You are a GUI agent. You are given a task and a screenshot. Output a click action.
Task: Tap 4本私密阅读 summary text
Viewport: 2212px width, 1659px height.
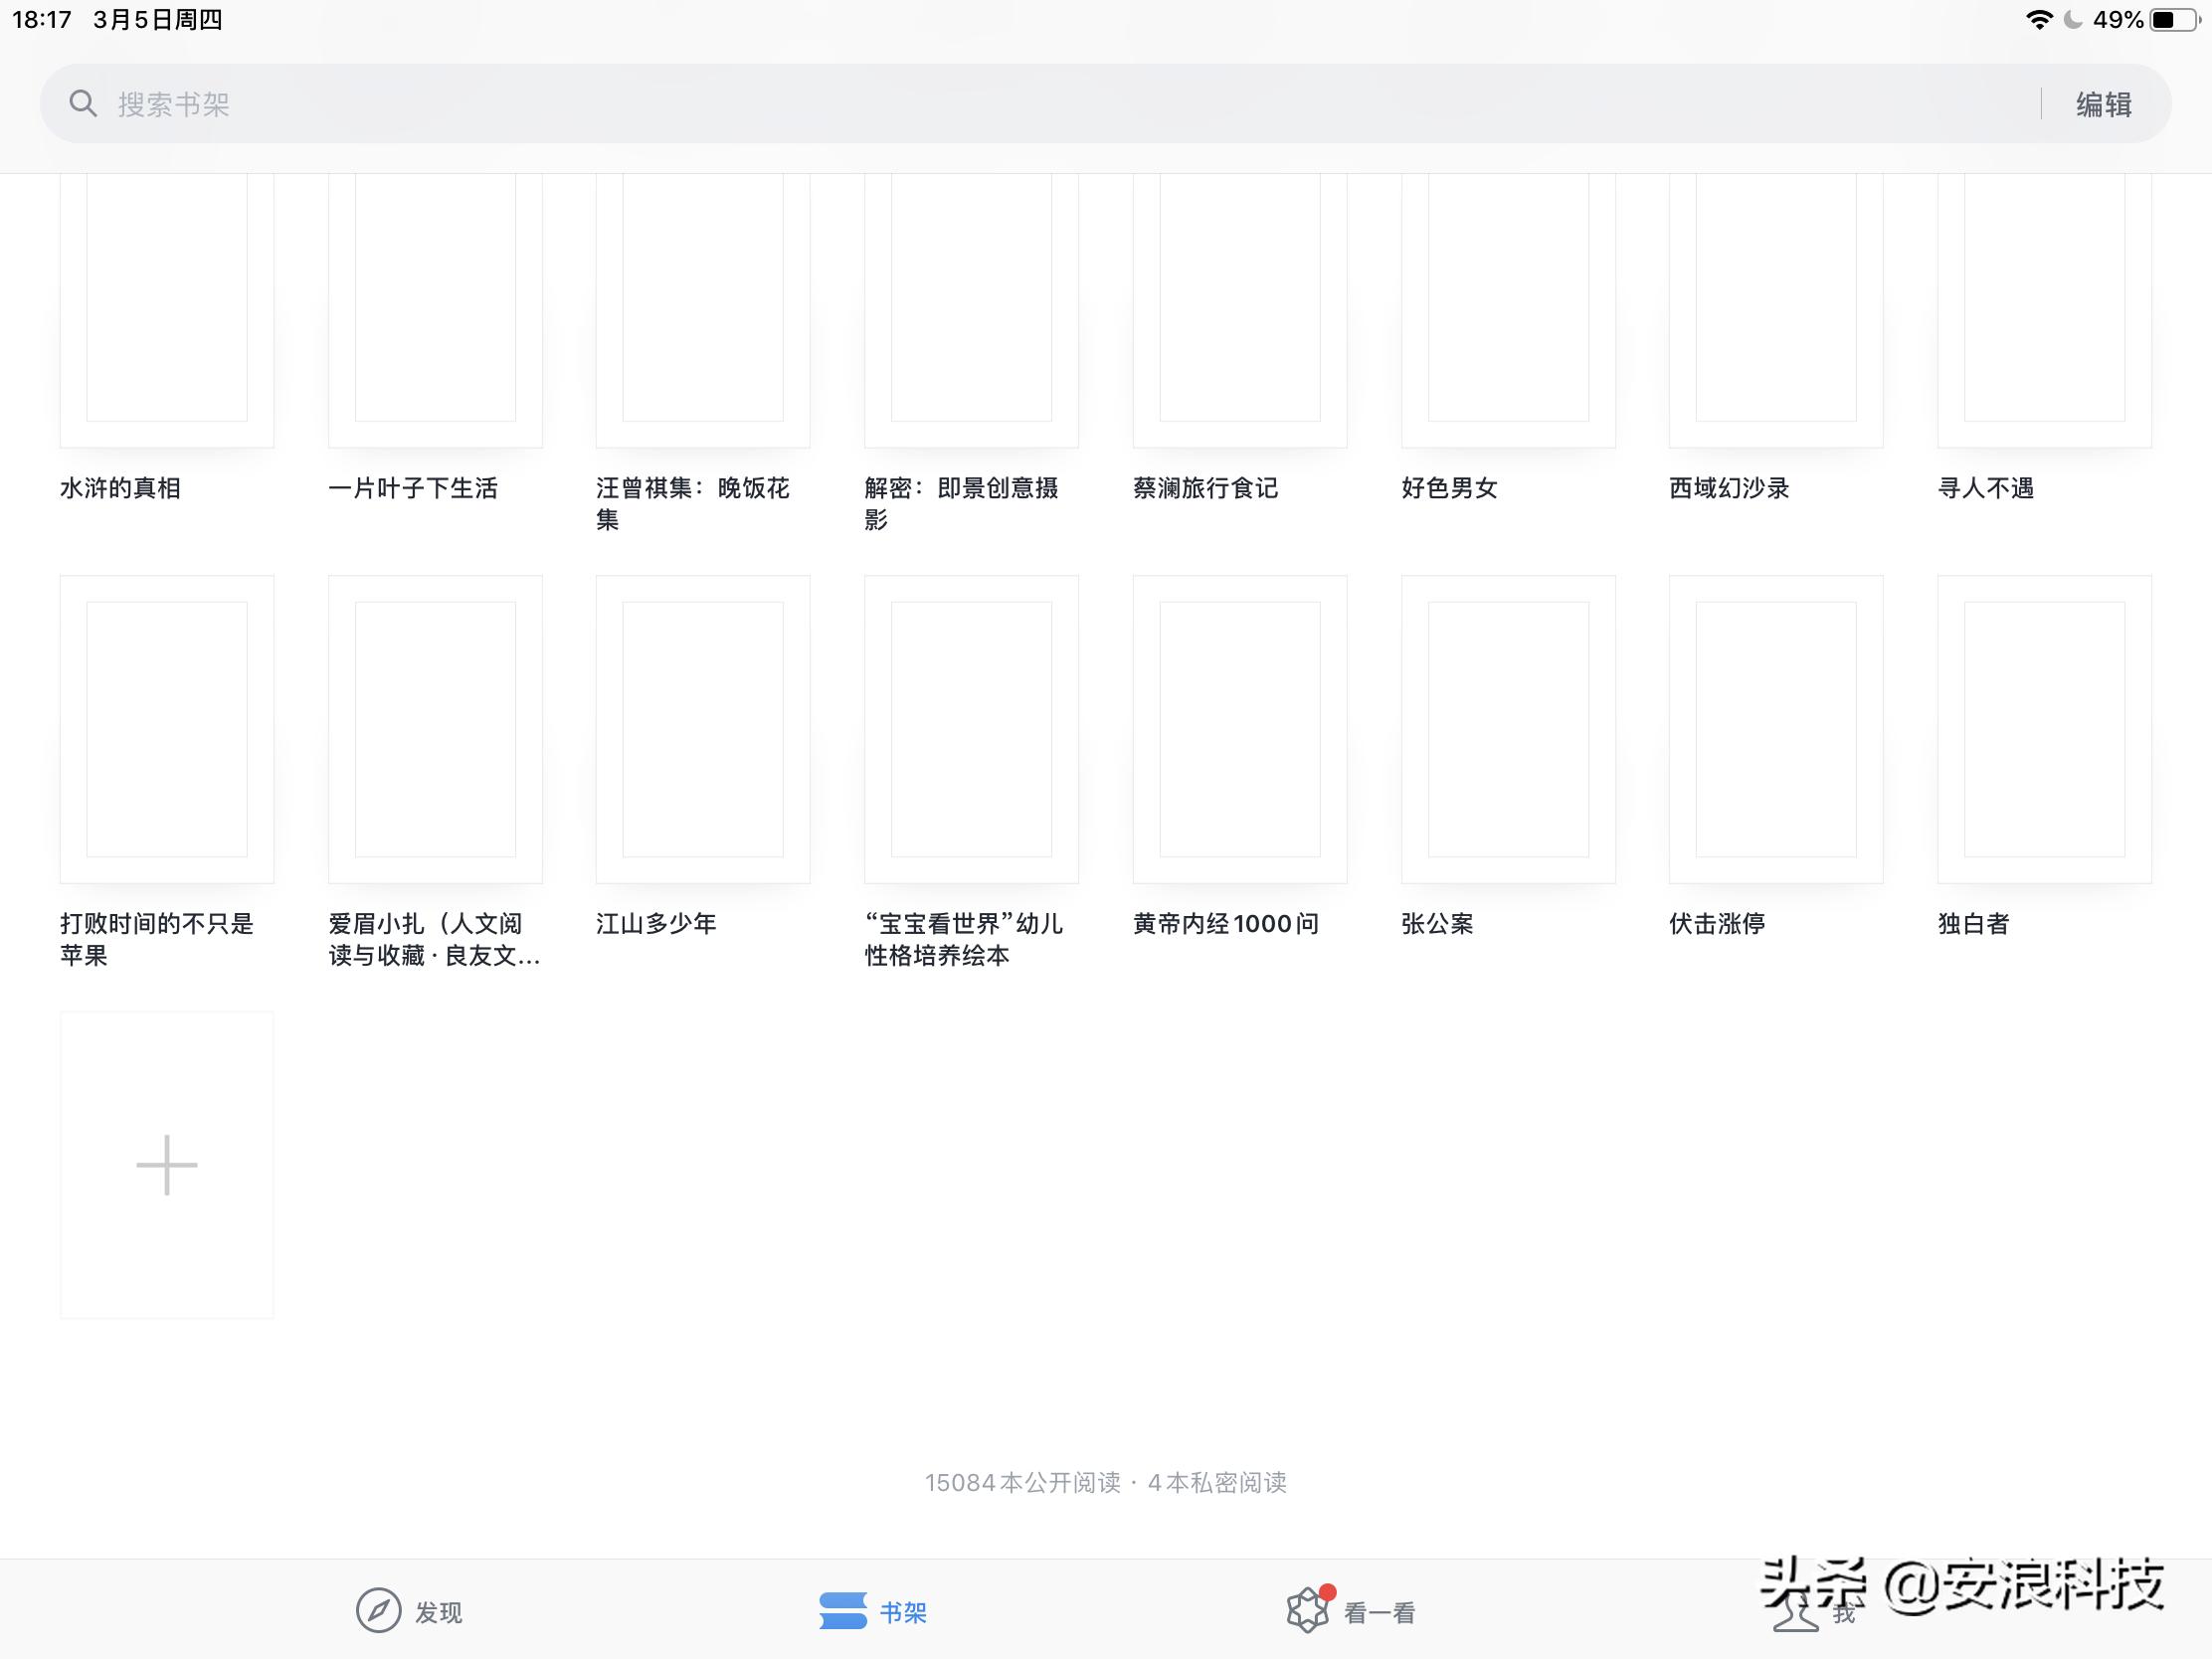coord(1220,1484)
